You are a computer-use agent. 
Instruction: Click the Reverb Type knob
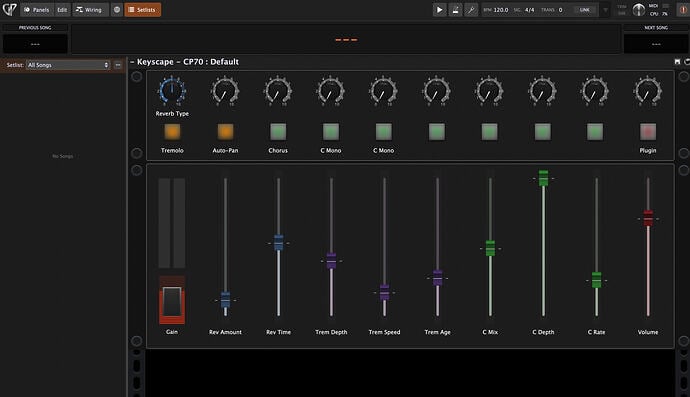172,91
